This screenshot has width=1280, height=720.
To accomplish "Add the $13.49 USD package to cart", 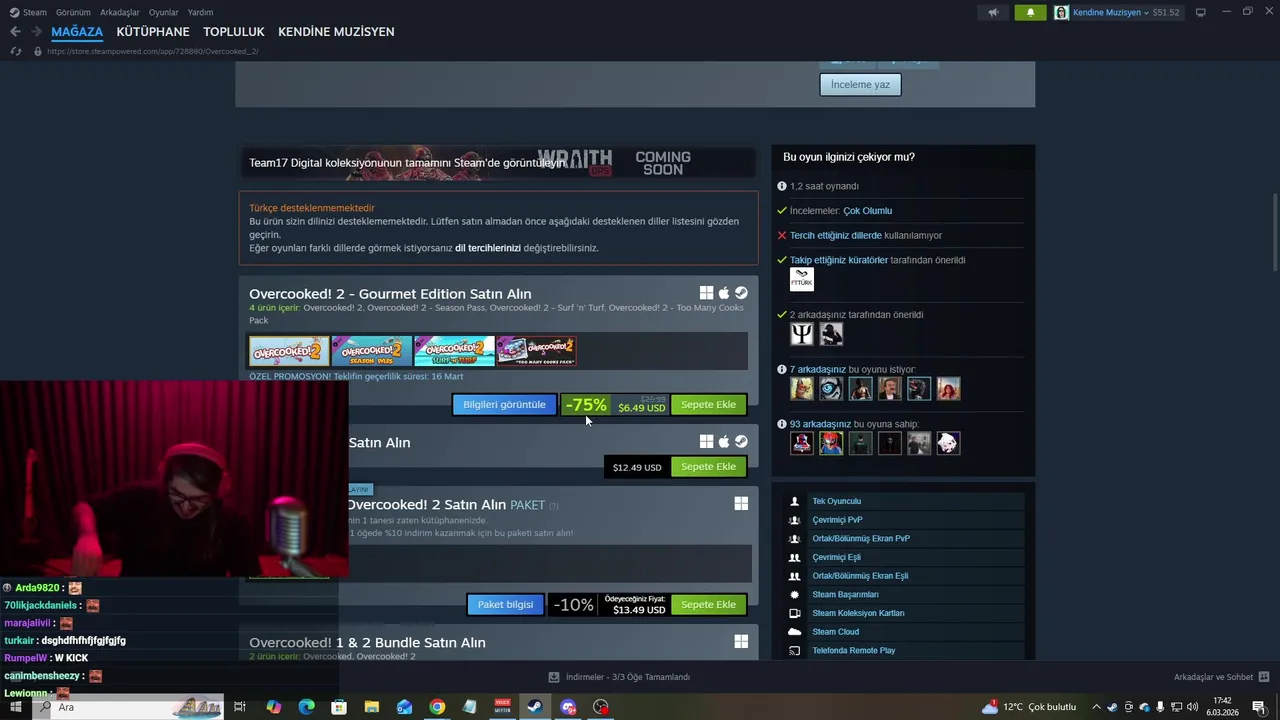I will tap(708, 605).
